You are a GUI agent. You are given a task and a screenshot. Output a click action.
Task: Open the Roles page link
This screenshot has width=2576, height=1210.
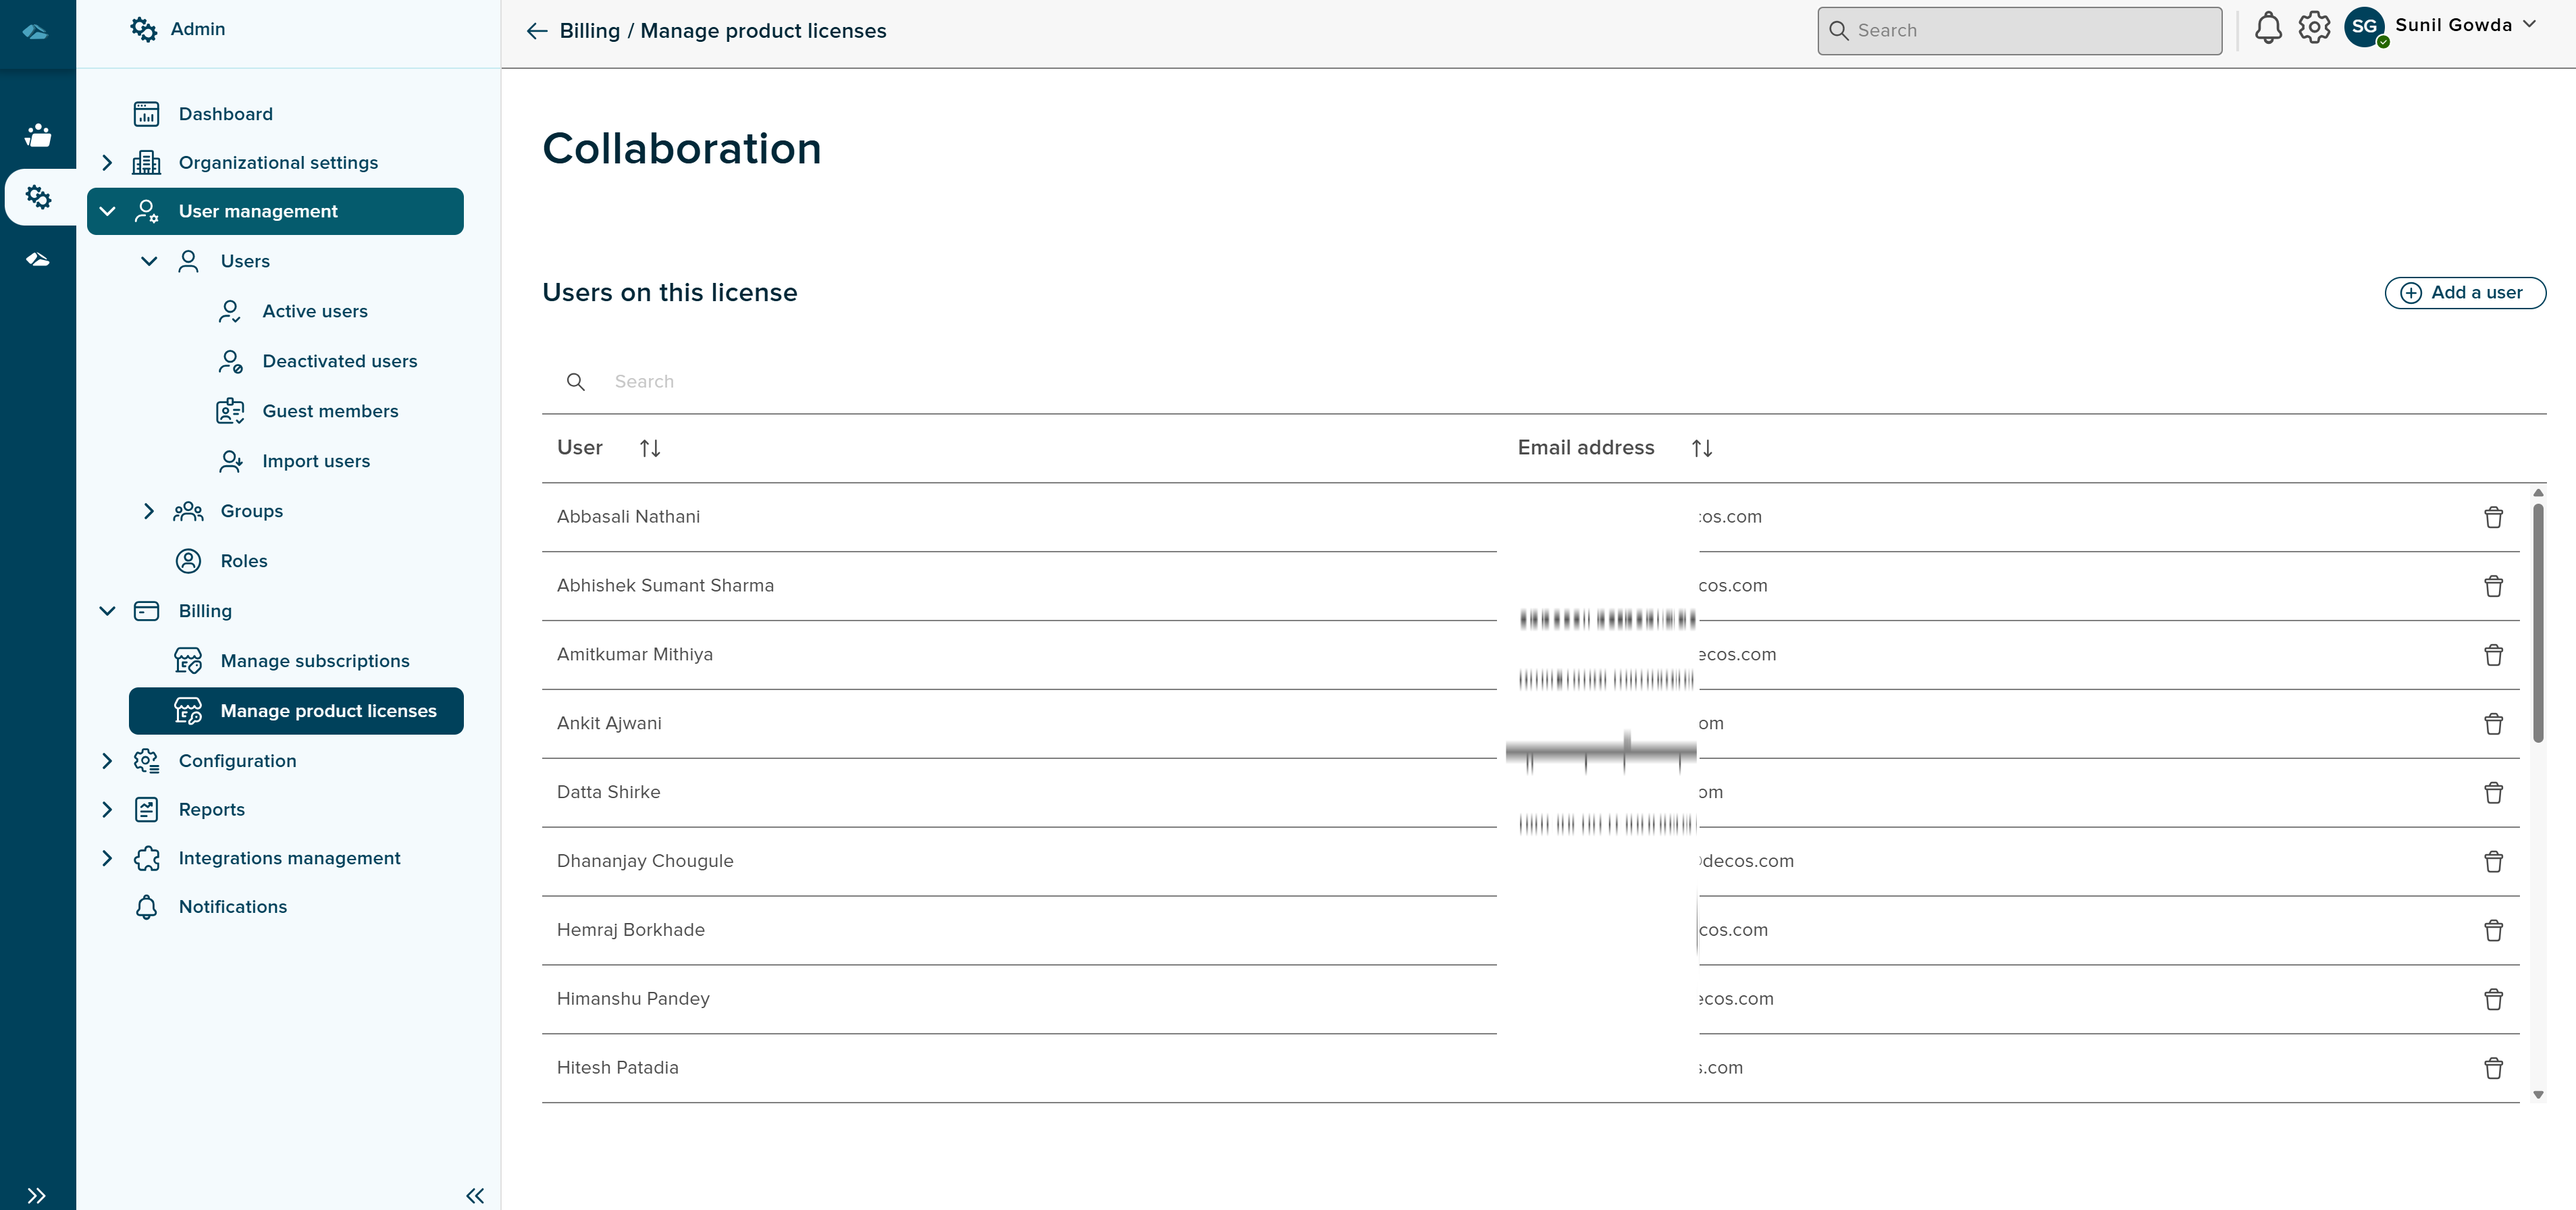pyautogui.click(x=243, y=561)
